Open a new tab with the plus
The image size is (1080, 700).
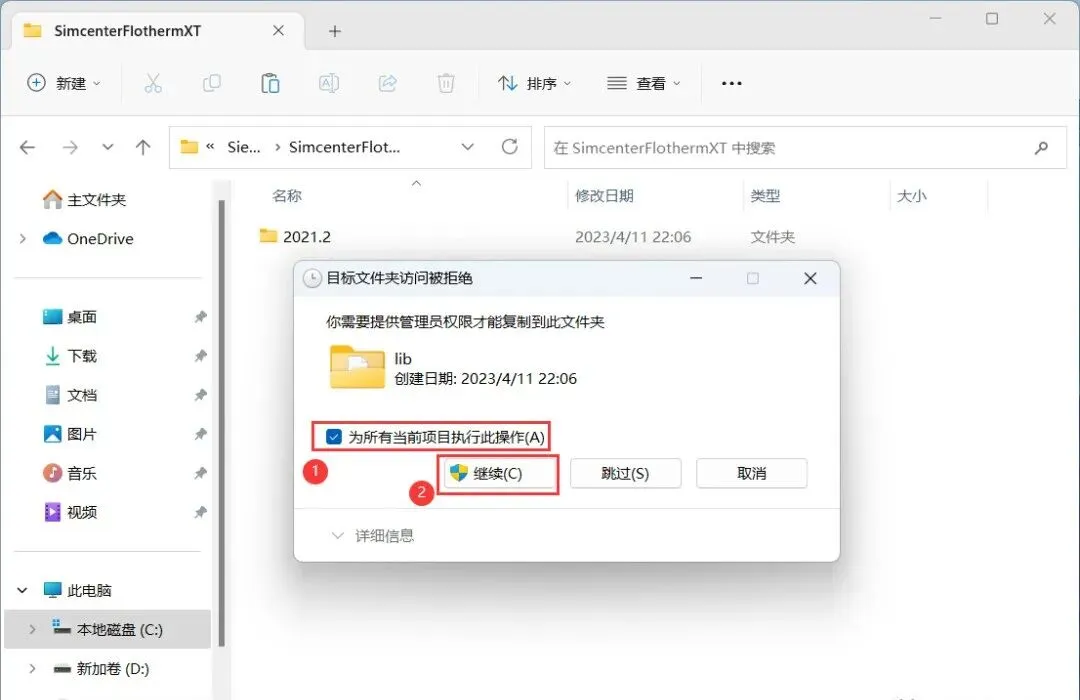pyautogui.click(x=335, y=31)
